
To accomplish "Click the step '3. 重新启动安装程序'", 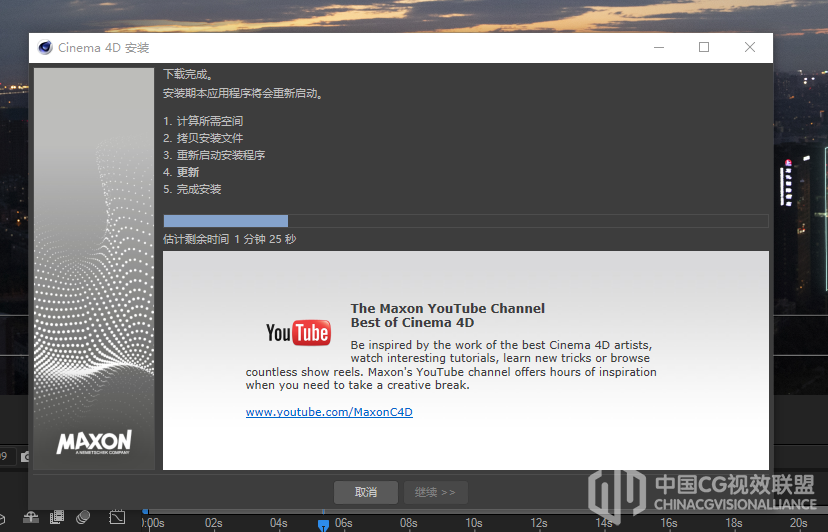I will 214,155.
